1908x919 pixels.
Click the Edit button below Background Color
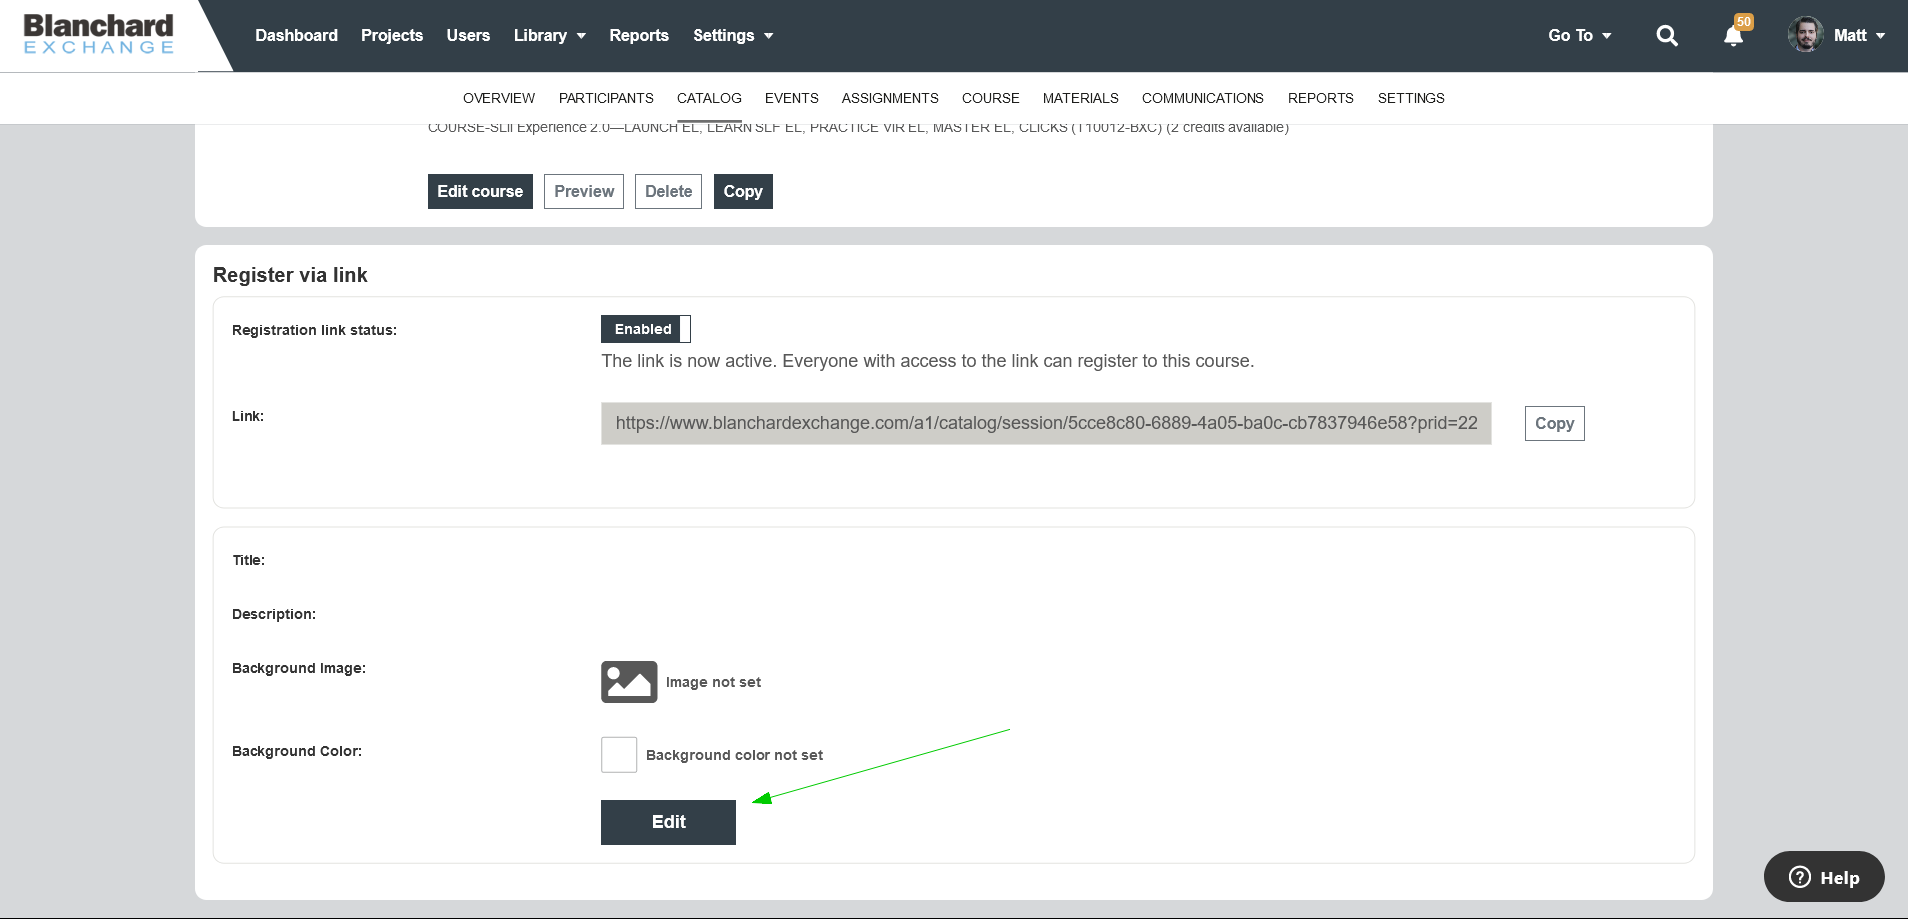coord(667,821)
